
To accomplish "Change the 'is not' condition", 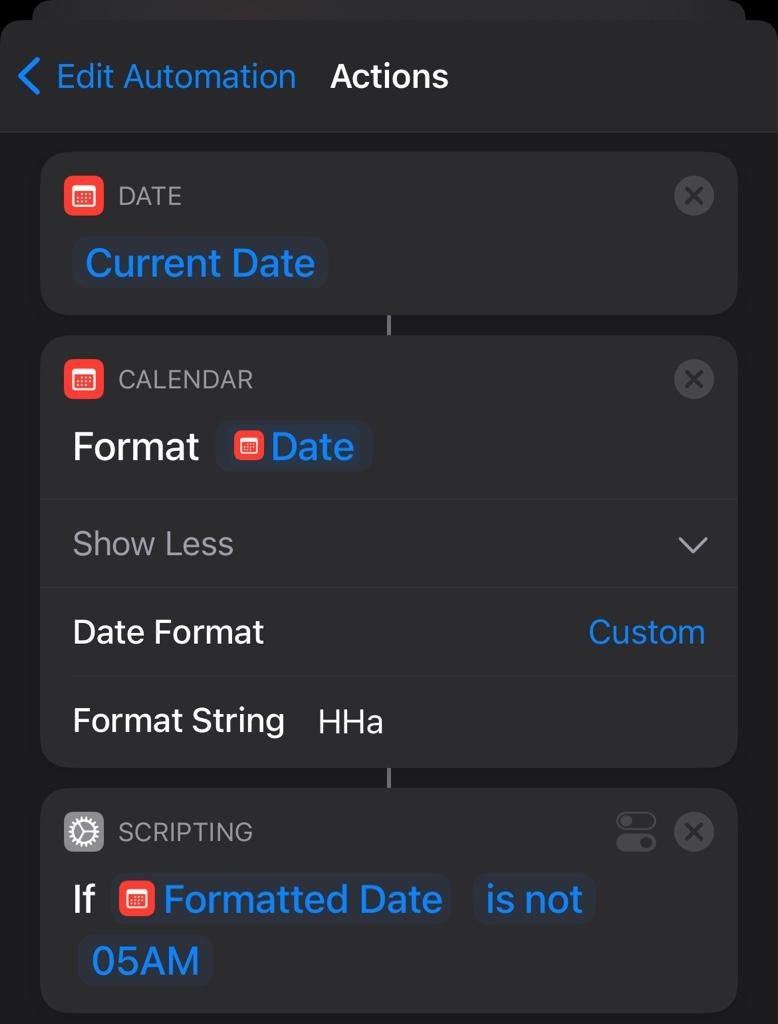I will (x=534, y=900).
